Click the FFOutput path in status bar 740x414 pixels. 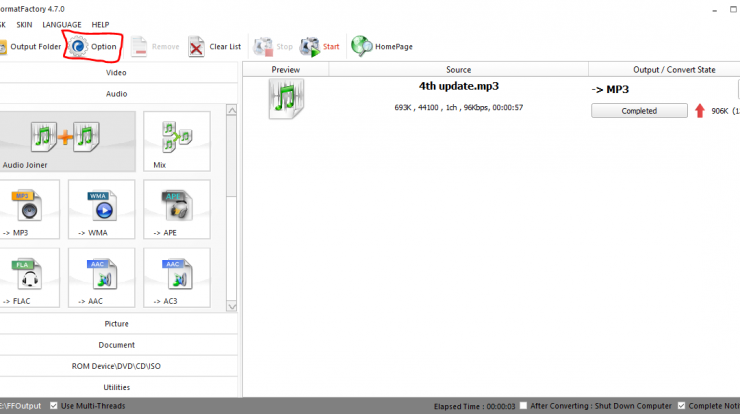(20, 406)
